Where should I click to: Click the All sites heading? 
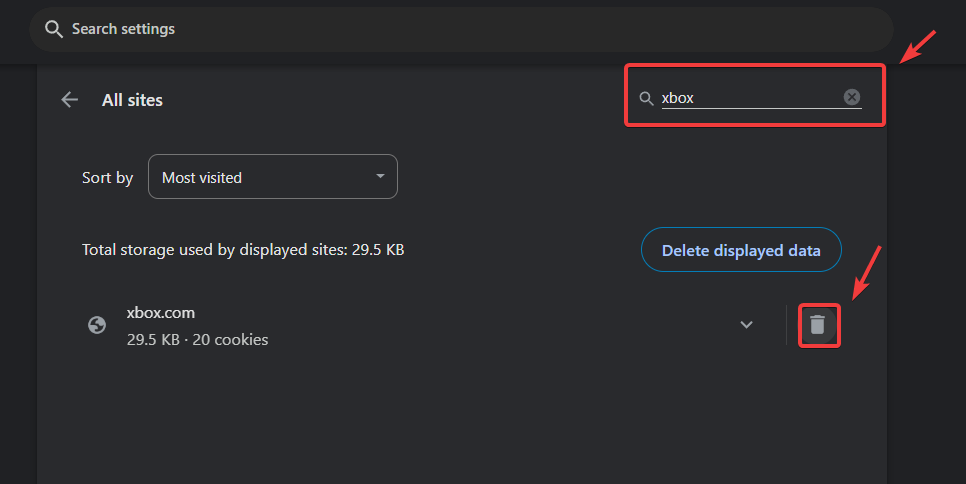(x=132, y=100)
